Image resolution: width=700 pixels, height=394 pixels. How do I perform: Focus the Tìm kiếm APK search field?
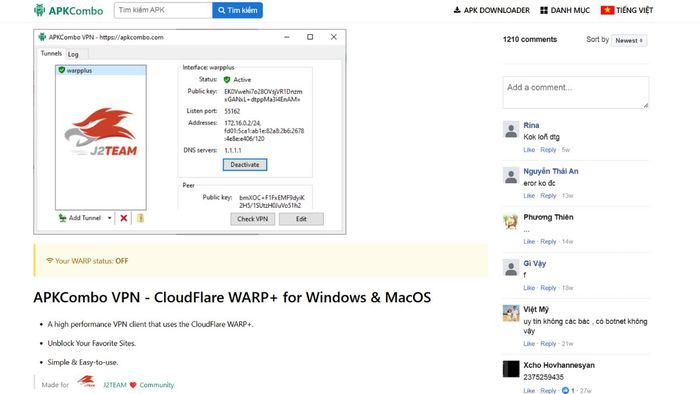coord(163,10)
